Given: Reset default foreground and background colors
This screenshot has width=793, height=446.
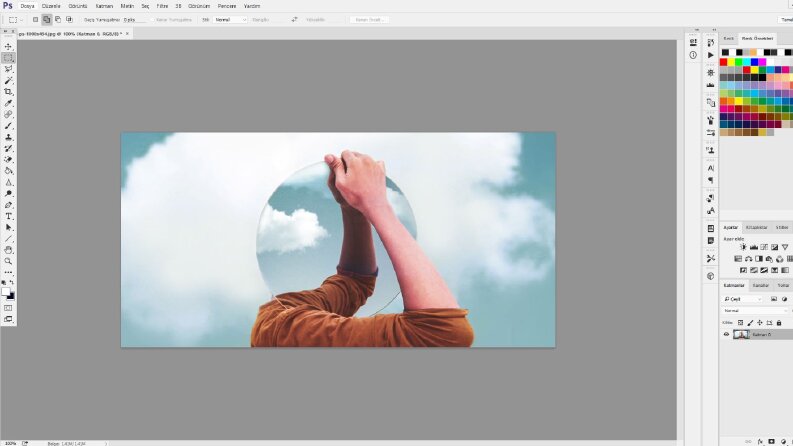Looking at the screenshot, I should point(4,283).
